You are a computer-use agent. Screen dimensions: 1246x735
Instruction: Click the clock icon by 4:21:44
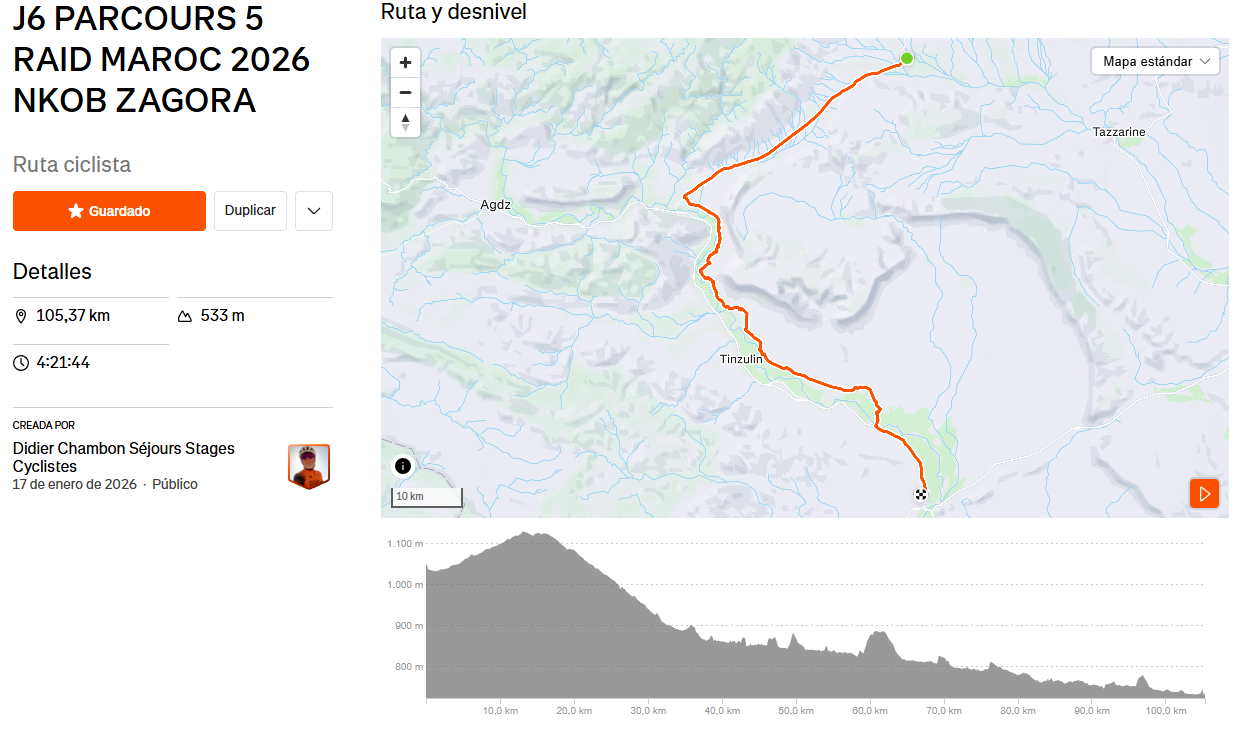click(x=22, y=363)
